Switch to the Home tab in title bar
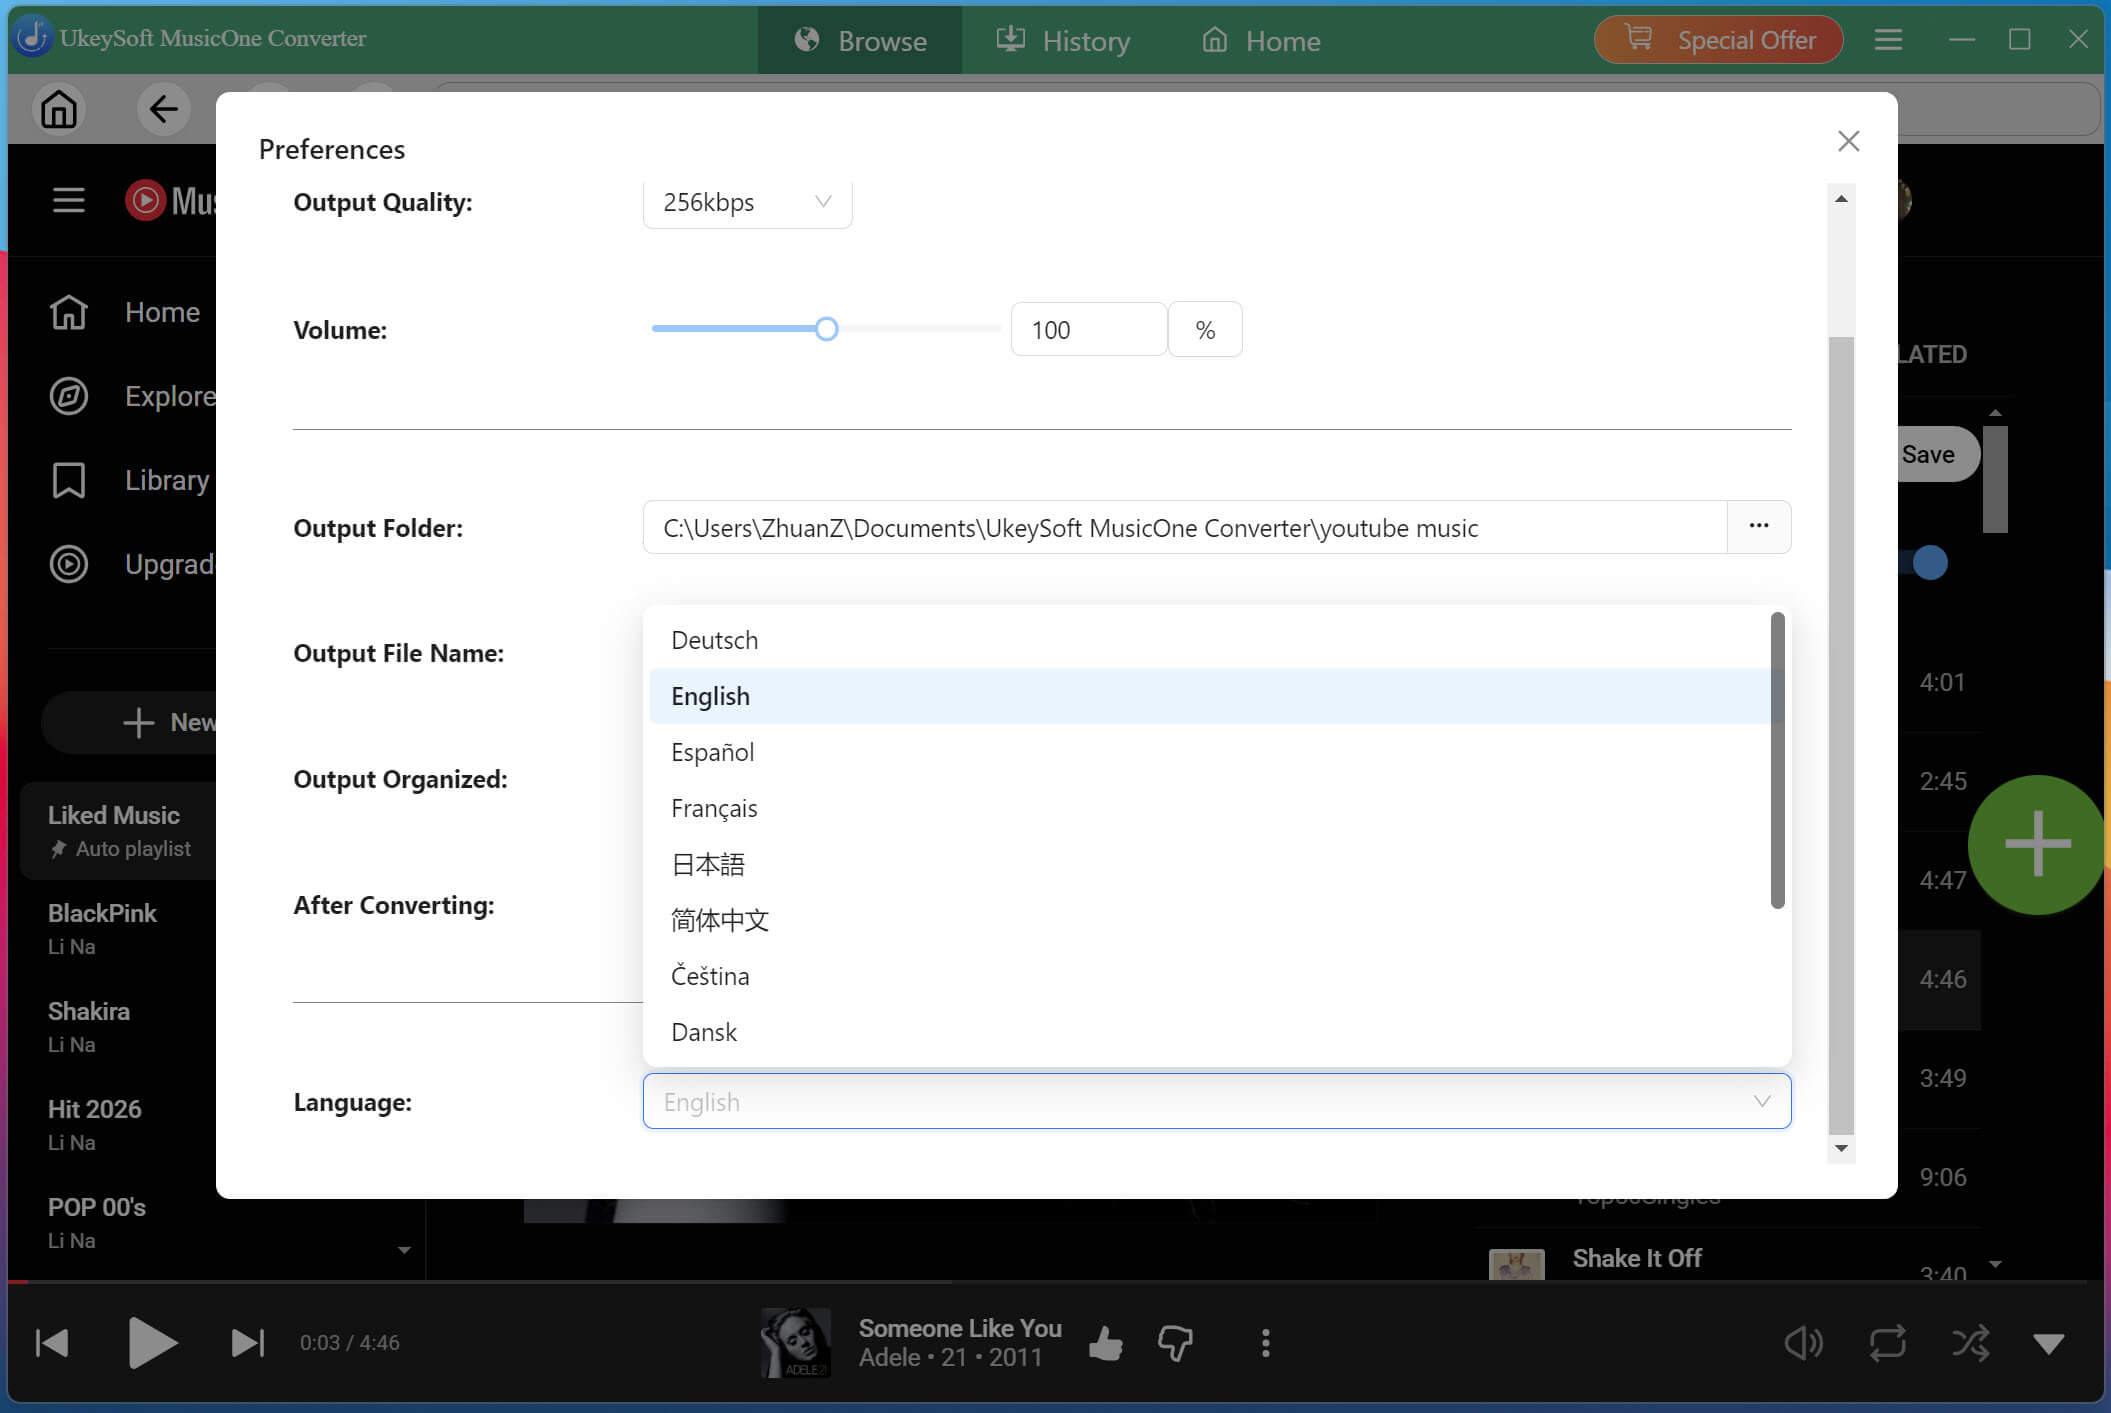Screen dimensions: 2111x1413 click(1261, 40)
